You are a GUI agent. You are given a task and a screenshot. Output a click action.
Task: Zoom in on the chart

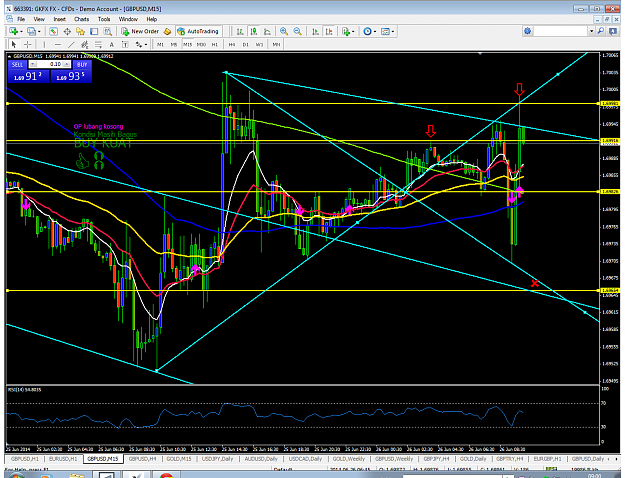[284, 31]
